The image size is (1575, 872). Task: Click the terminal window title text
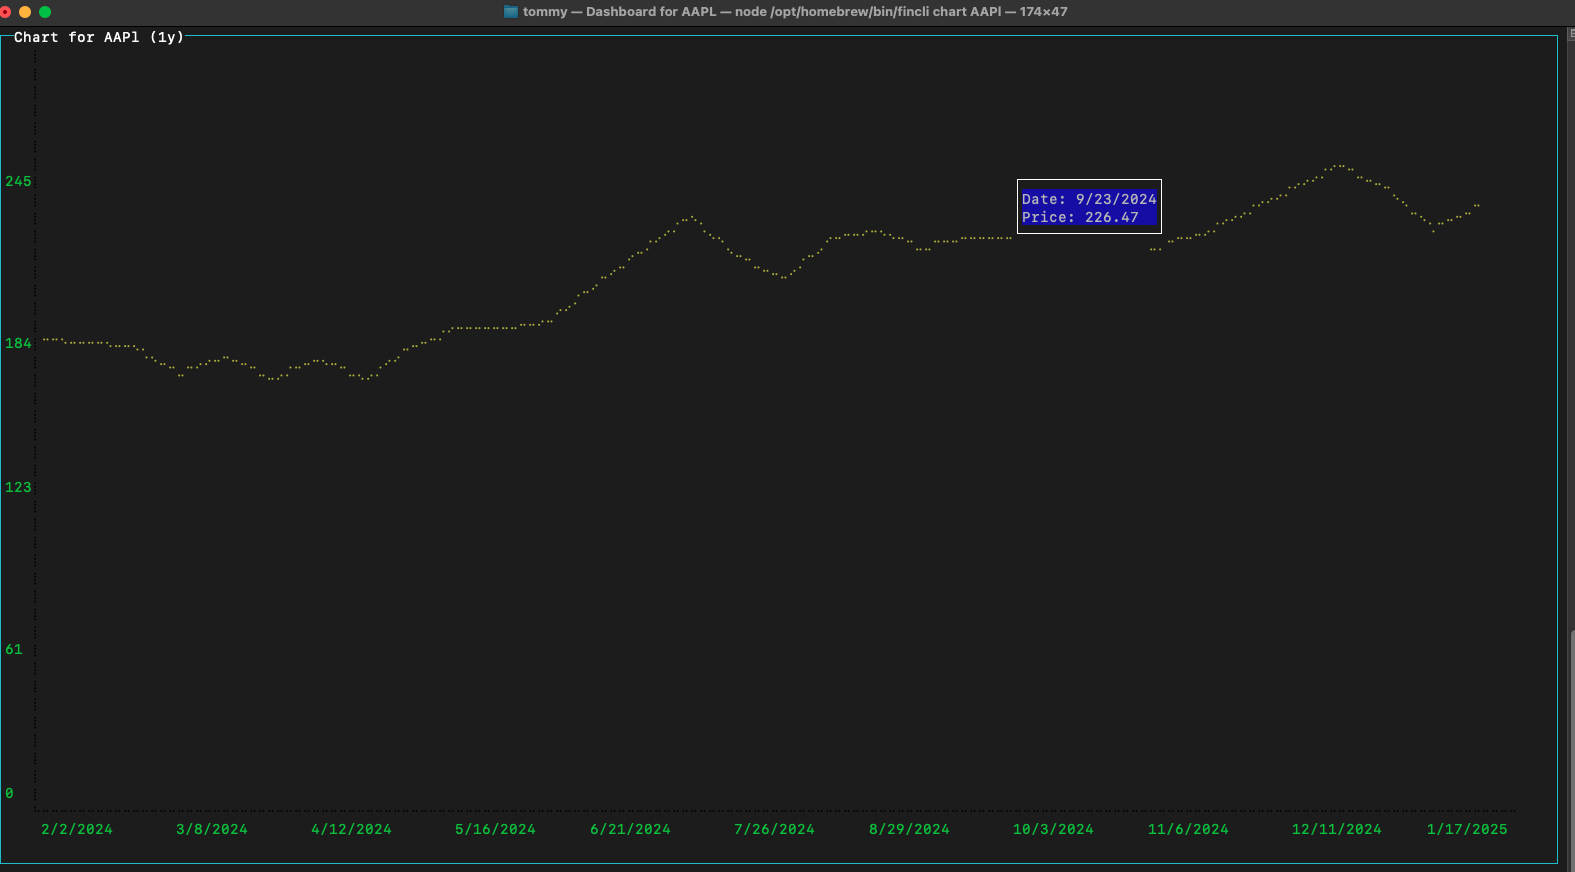pyautogui.click(x=795, y=12)
